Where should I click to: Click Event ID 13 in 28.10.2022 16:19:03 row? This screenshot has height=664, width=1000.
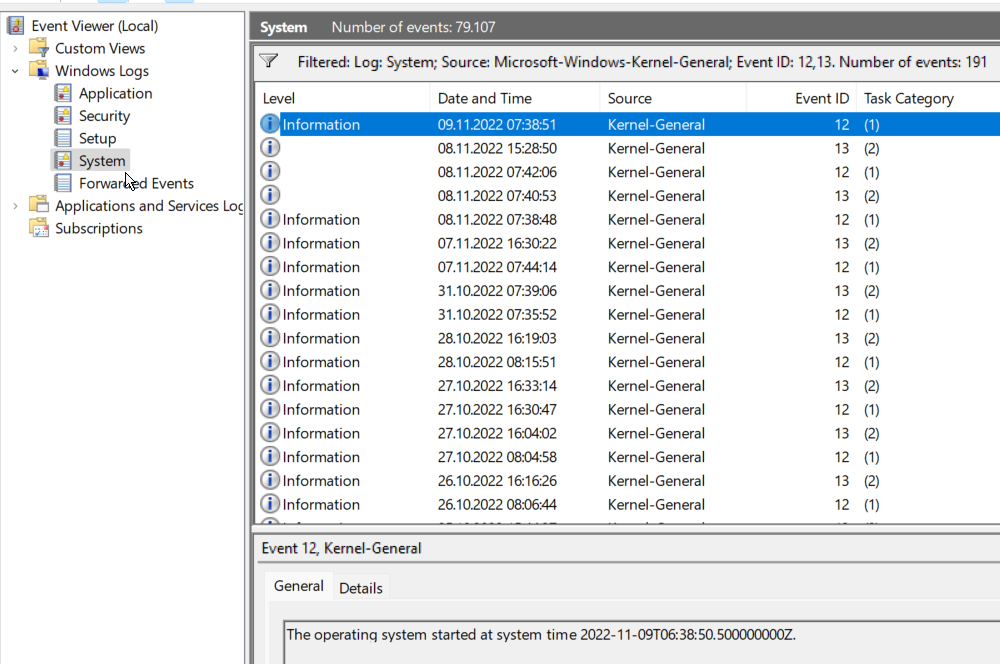click(842, 338)
